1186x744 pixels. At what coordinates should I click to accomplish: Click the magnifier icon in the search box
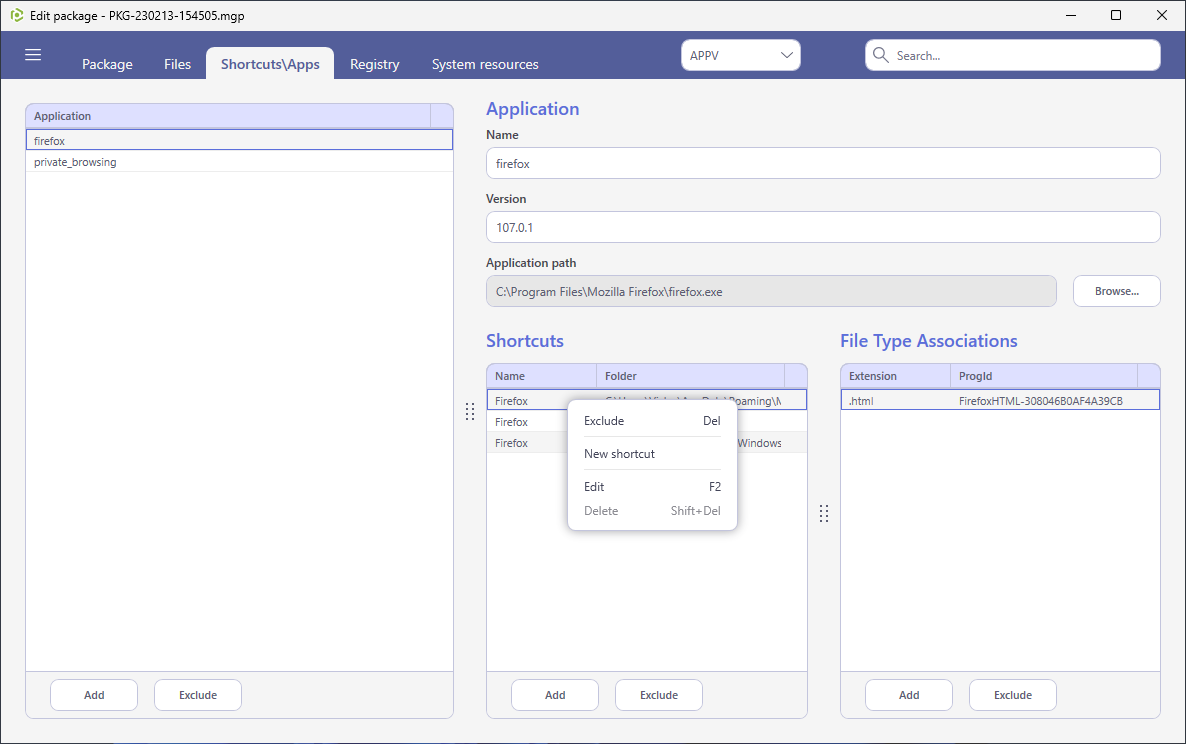click(880, 55)
